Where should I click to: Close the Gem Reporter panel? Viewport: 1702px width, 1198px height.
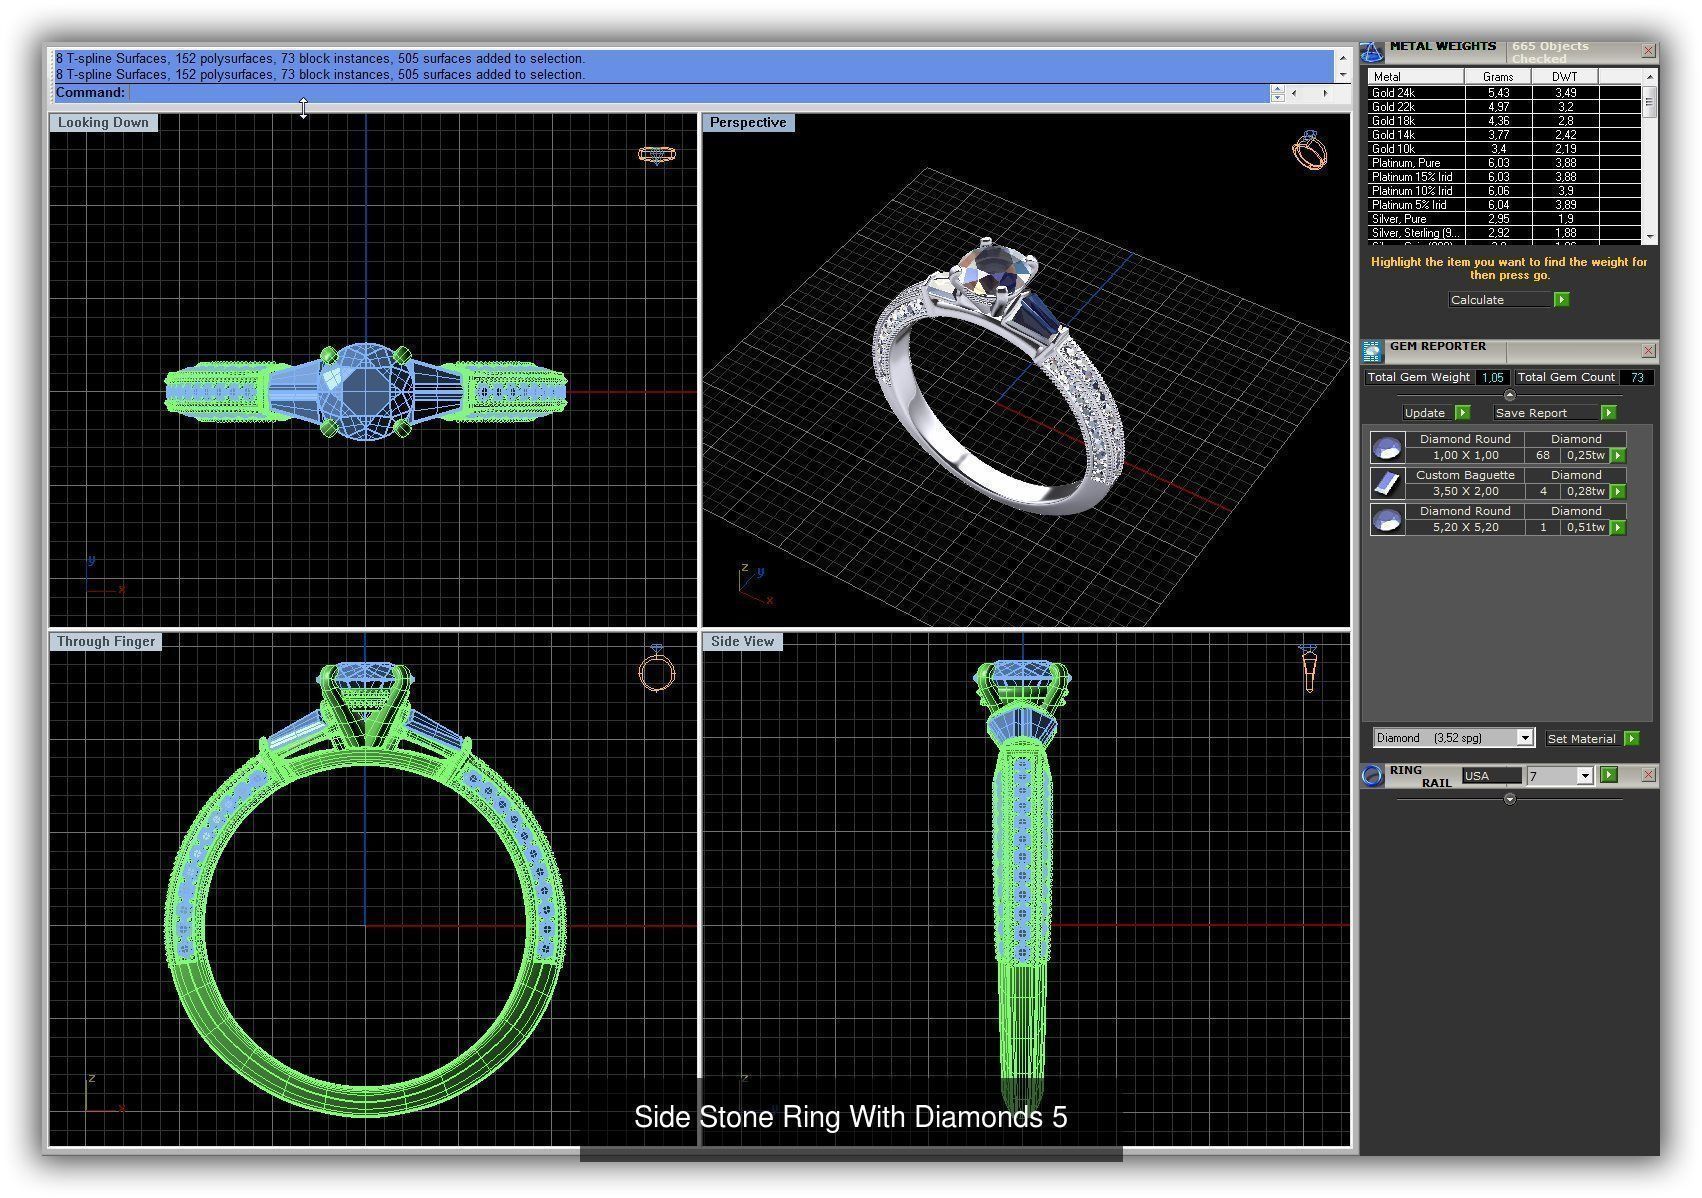(1649, 351)
